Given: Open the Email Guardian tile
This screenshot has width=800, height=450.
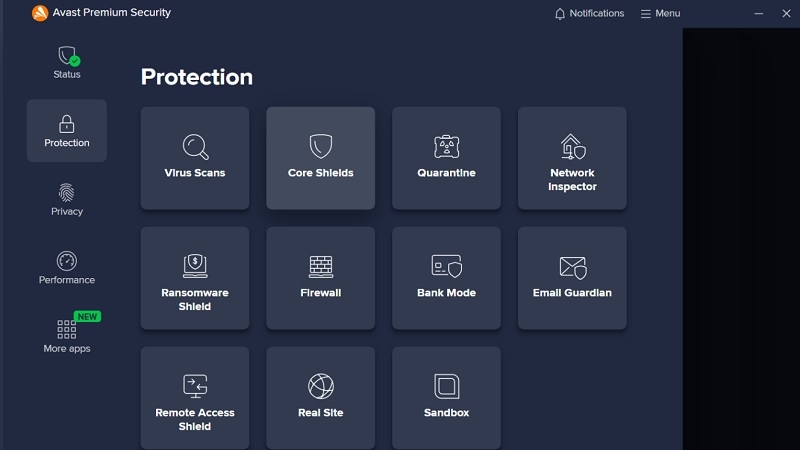Looking at the screenshot, I should [572, 278].
